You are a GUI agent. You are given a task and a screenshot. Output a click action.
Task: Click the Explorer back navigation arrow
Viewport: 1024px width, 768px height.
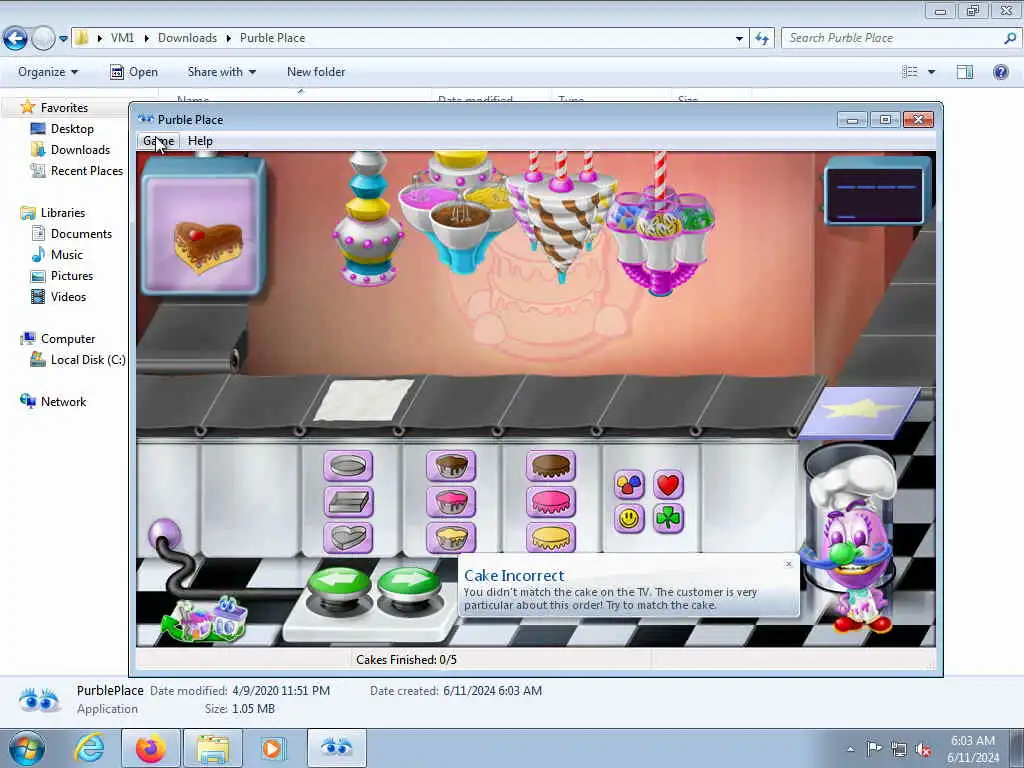pos(15,39)
